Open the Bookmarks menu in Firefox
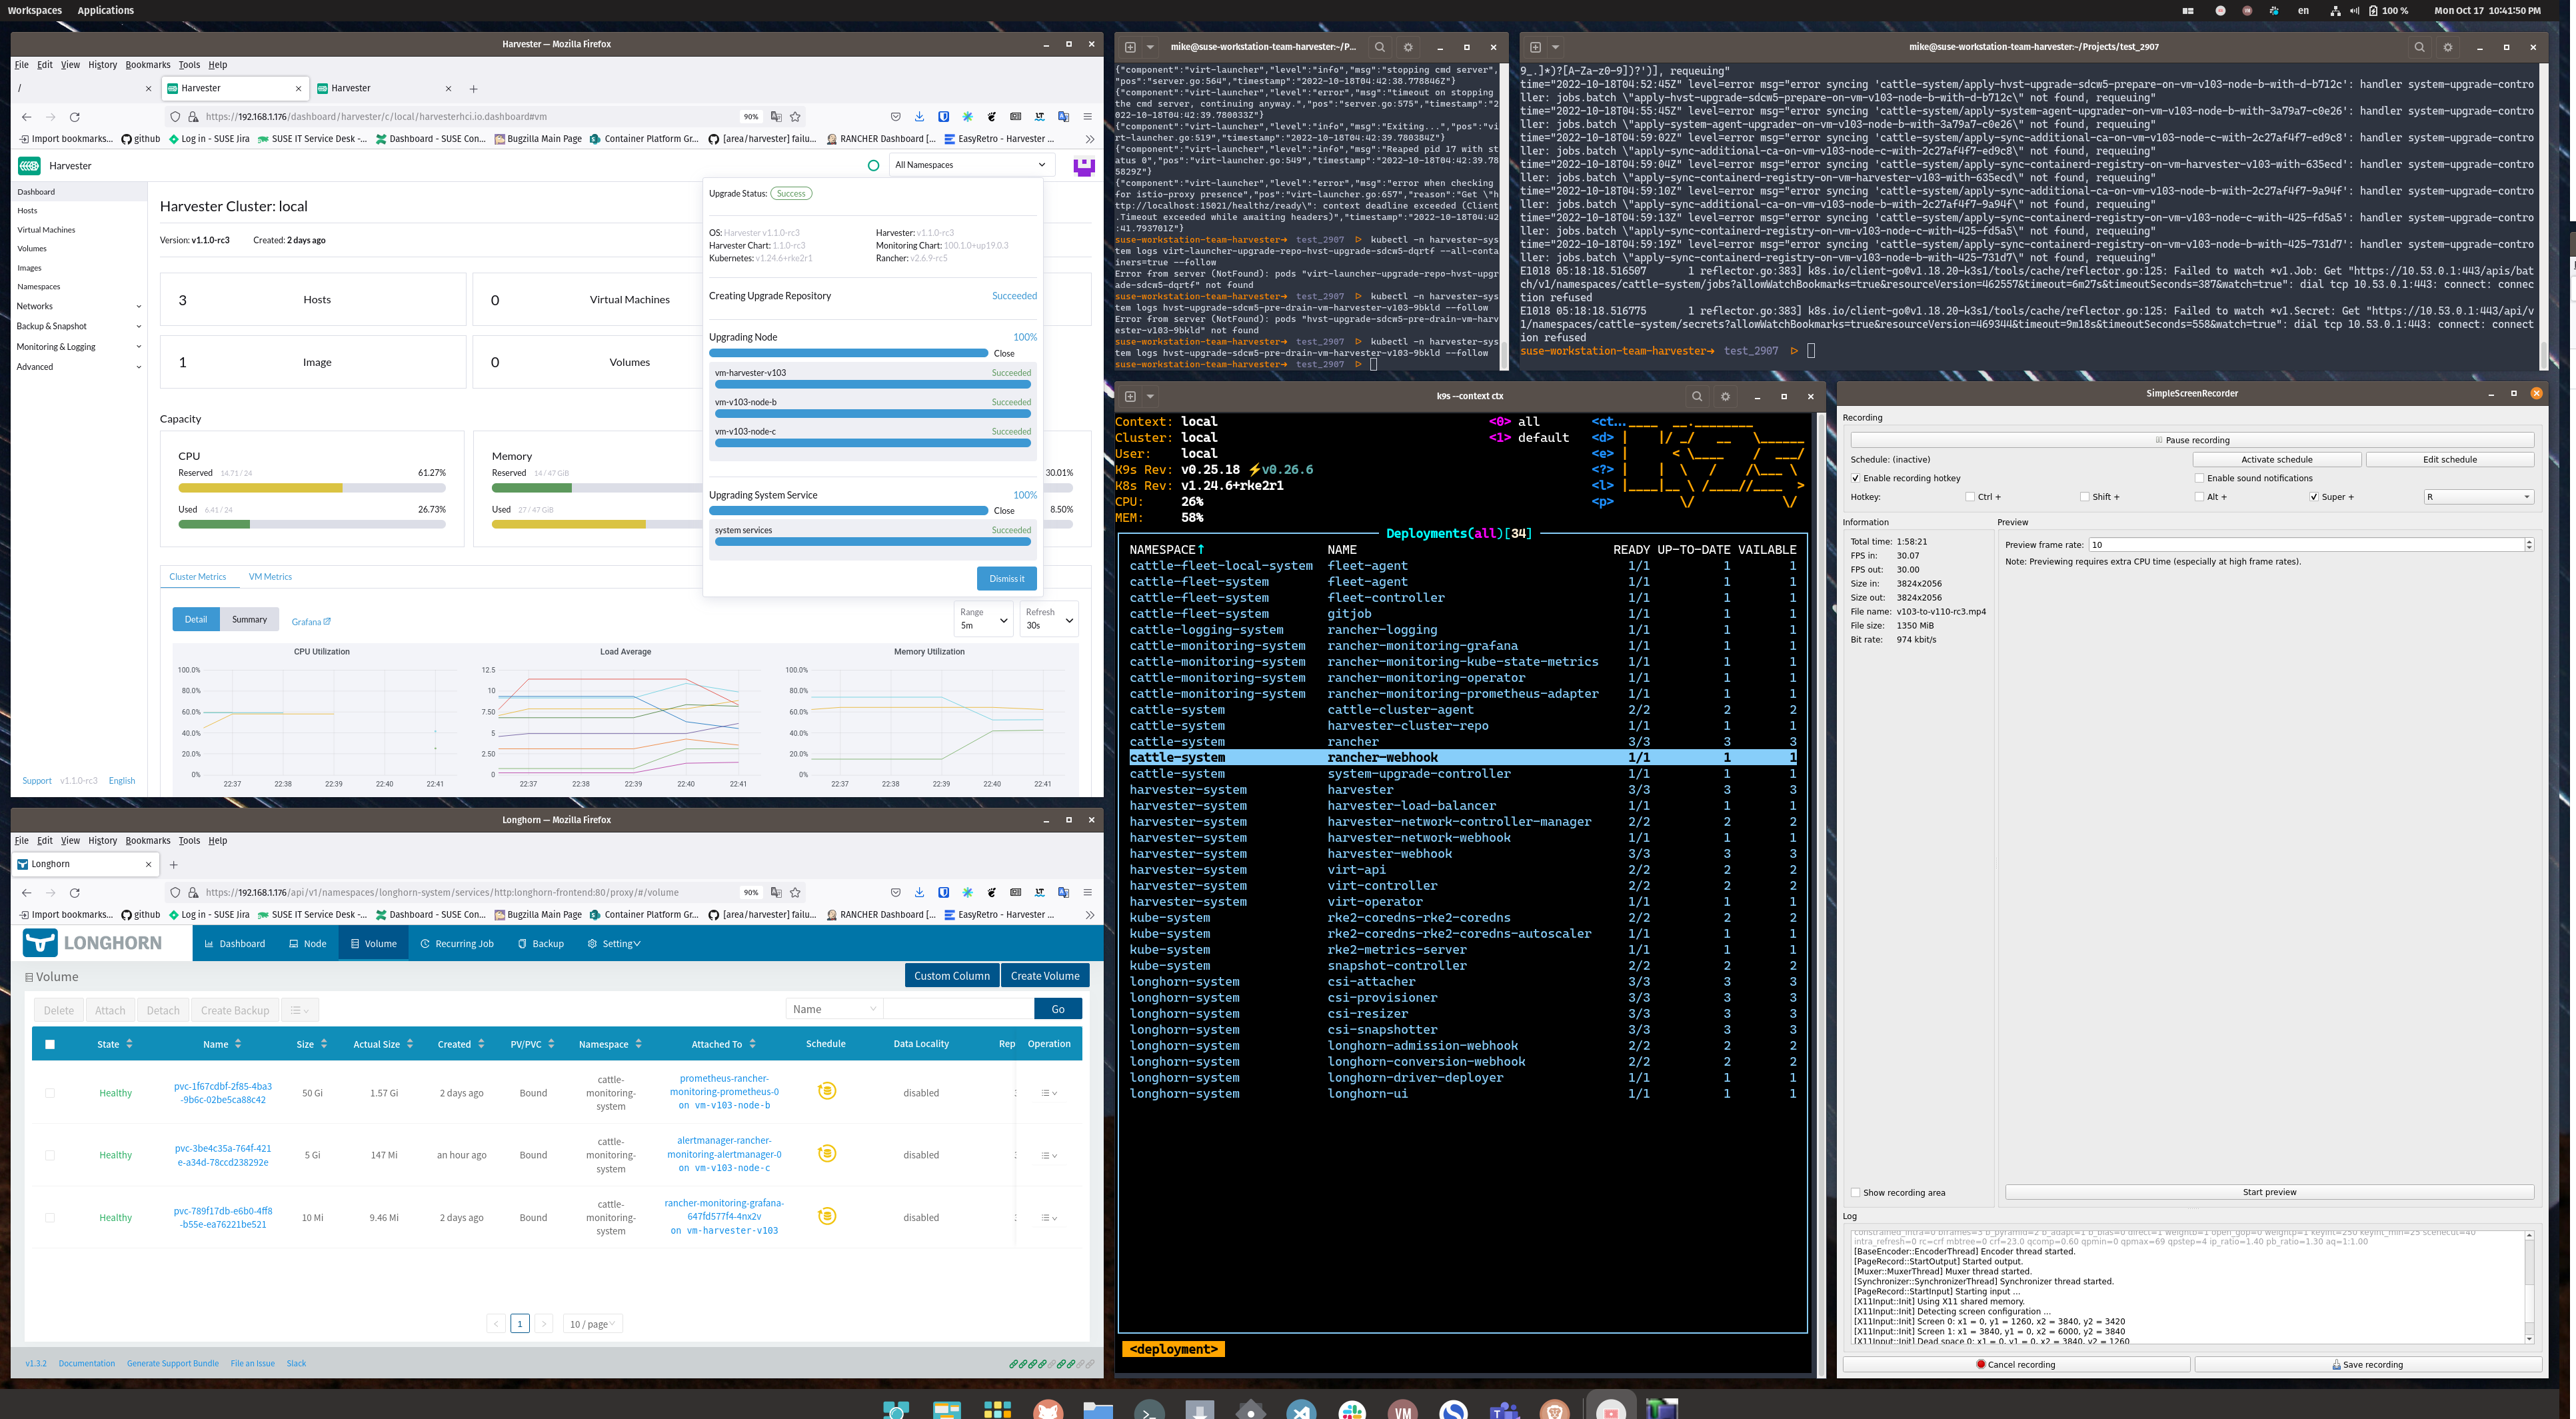The image size is (2576, 1419). (147, 64)
